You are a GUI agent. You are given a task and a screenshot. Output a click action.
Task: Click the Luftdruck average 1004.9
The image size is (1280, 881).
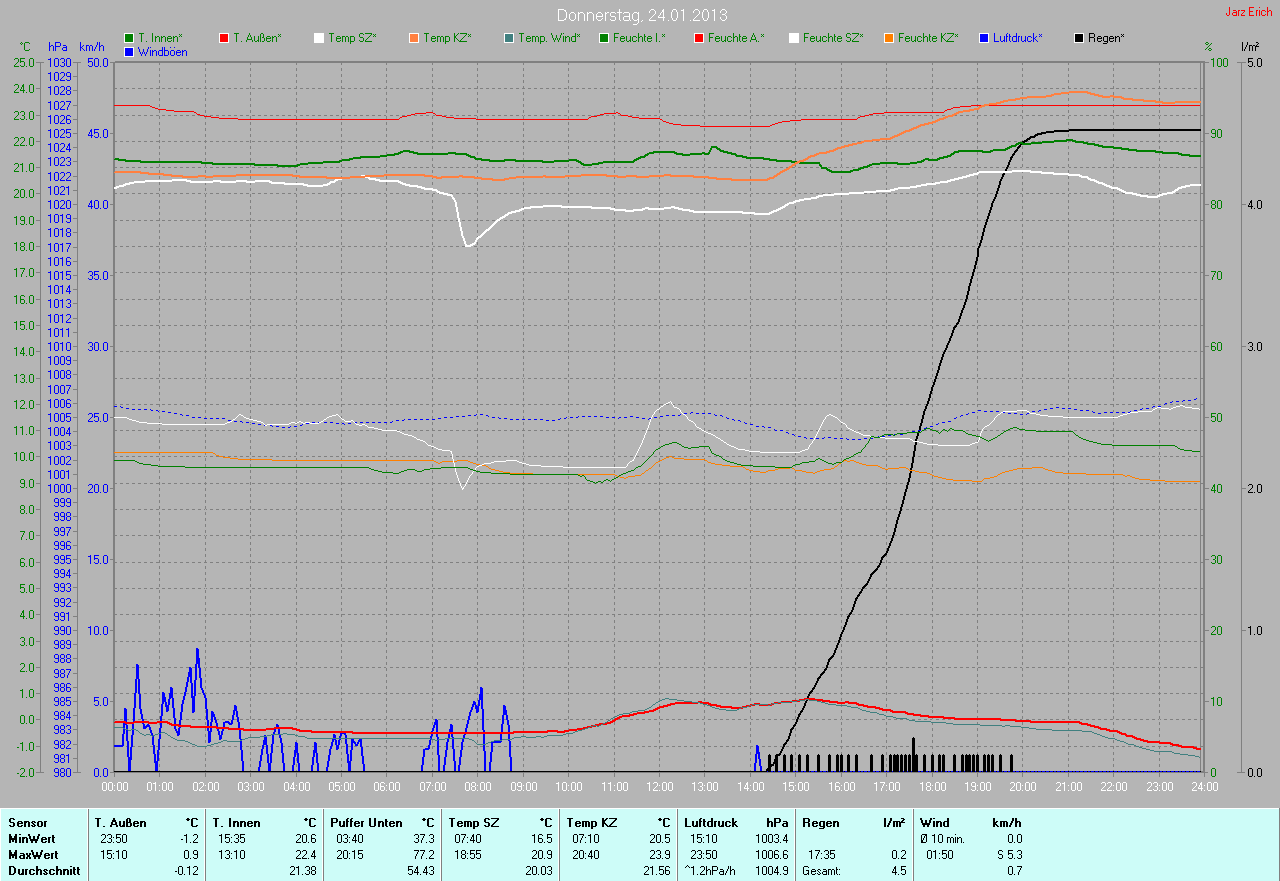770,871
